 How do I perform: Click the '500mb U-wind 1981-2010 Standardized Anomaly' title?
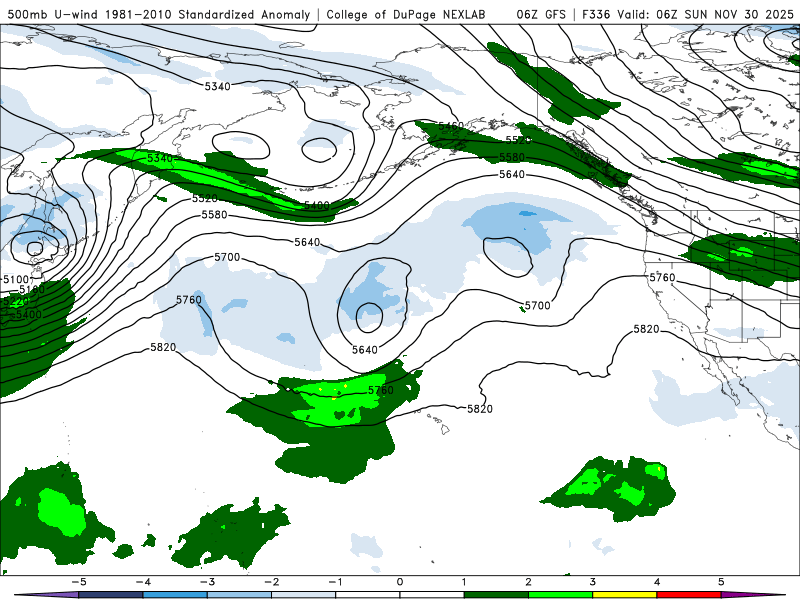(x=159, y=14)
